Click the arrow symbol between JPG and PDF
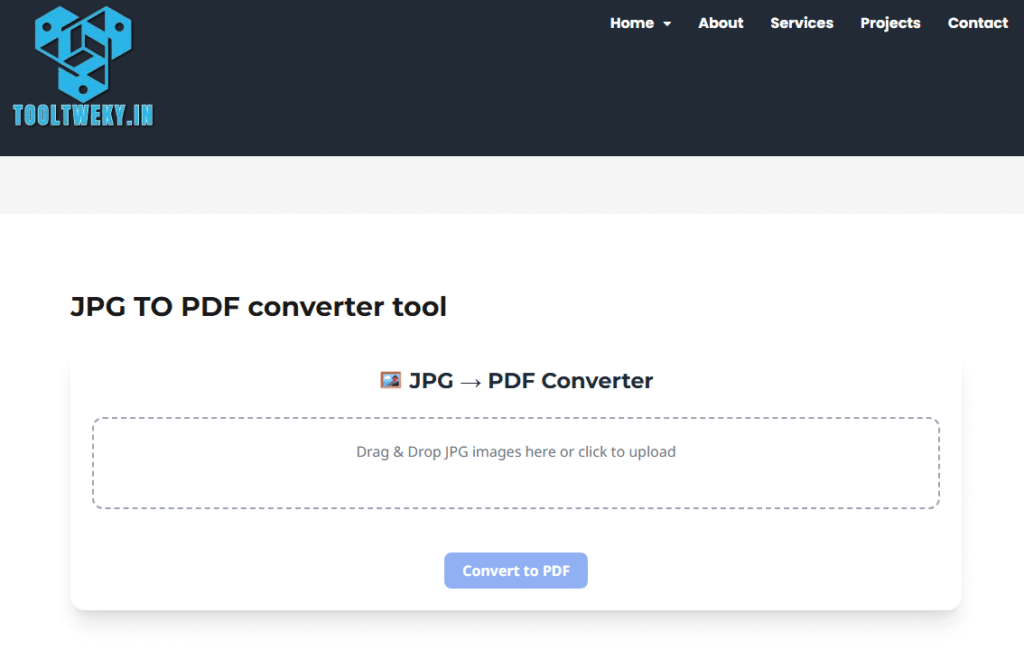 [x=470, y=382]
